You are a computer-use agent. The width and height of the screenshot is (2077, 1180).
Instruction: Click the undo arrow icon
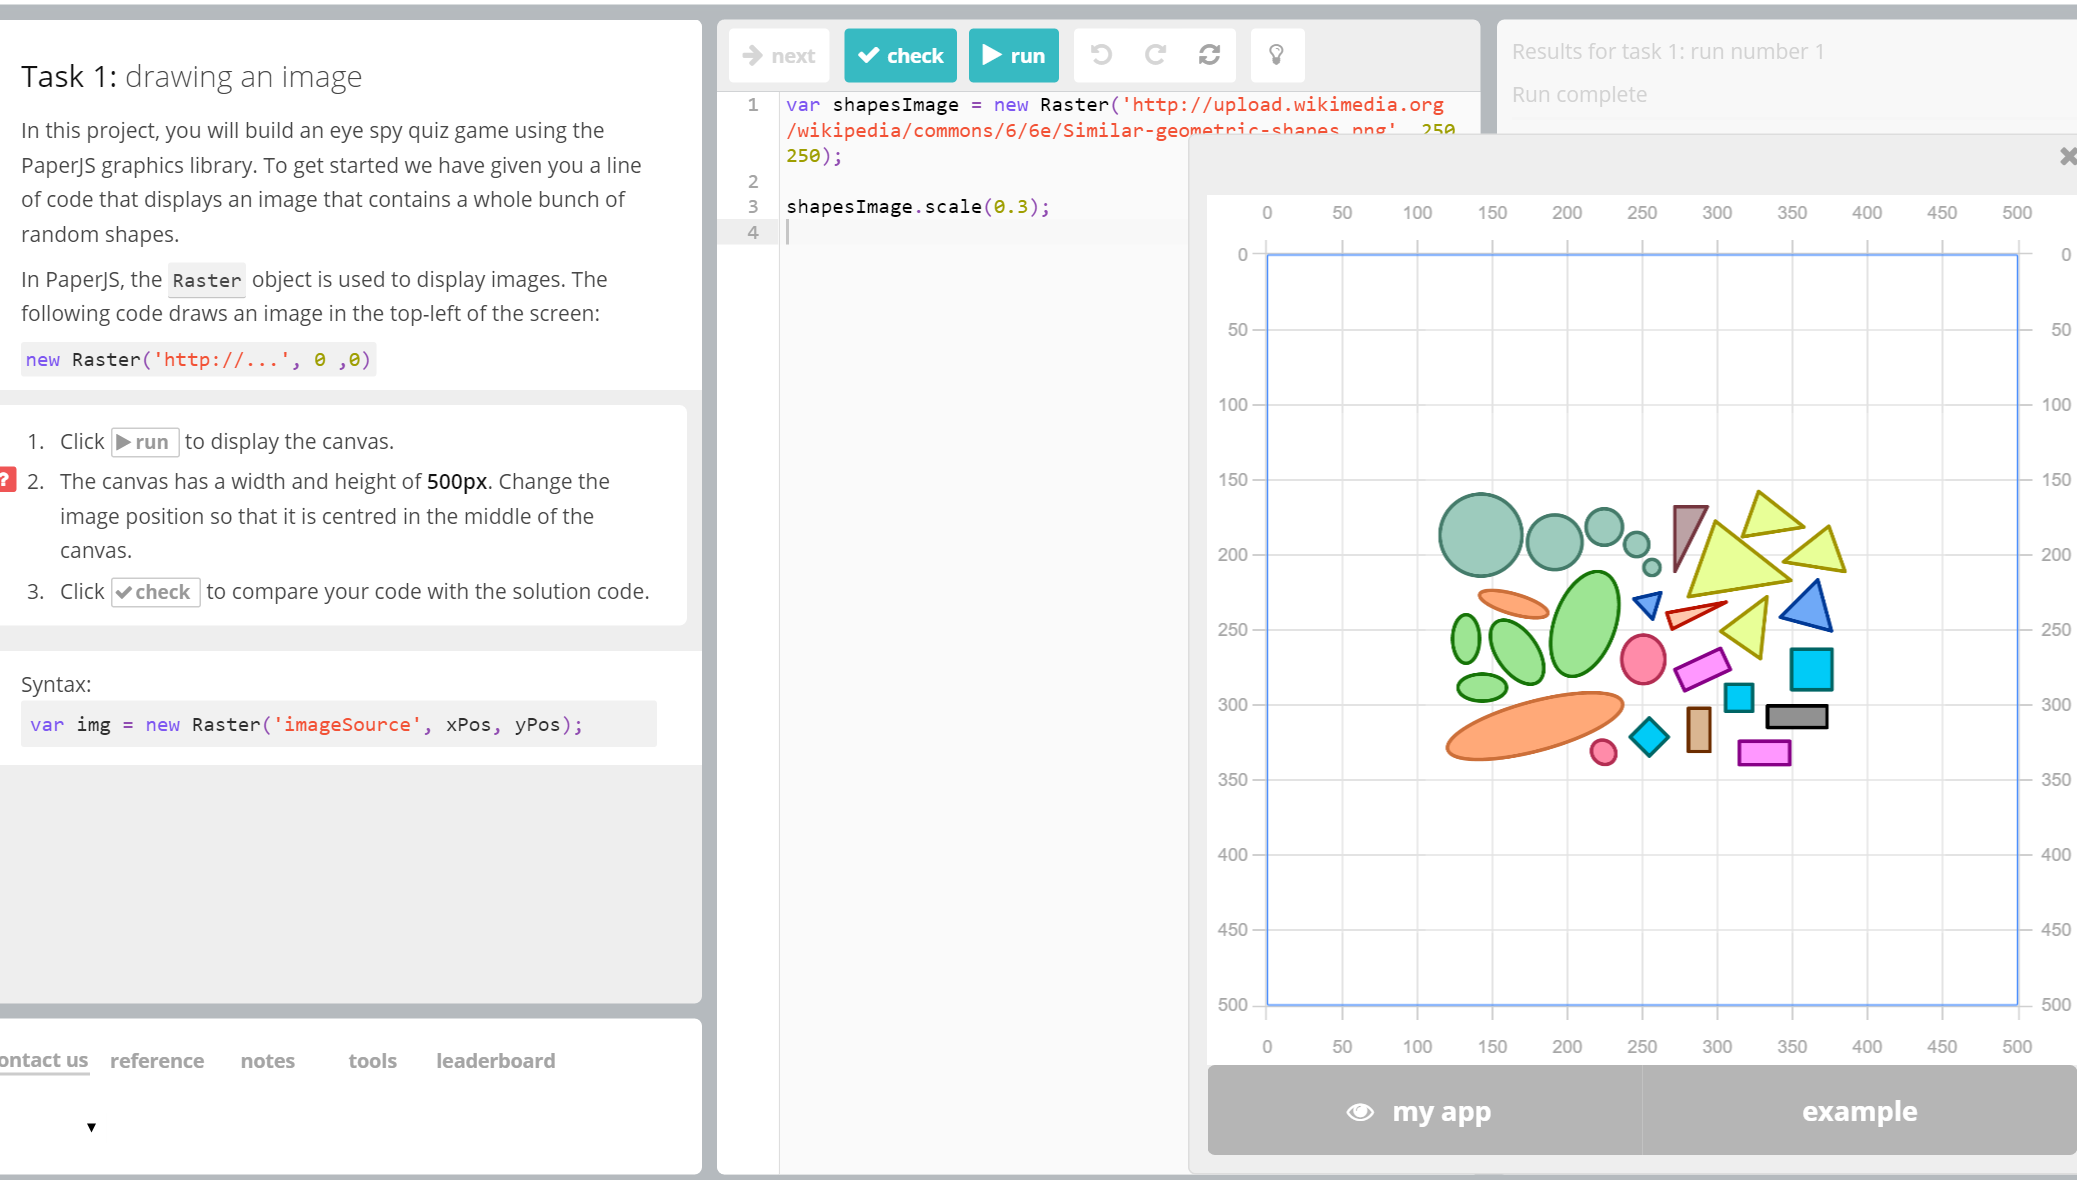1101,55
